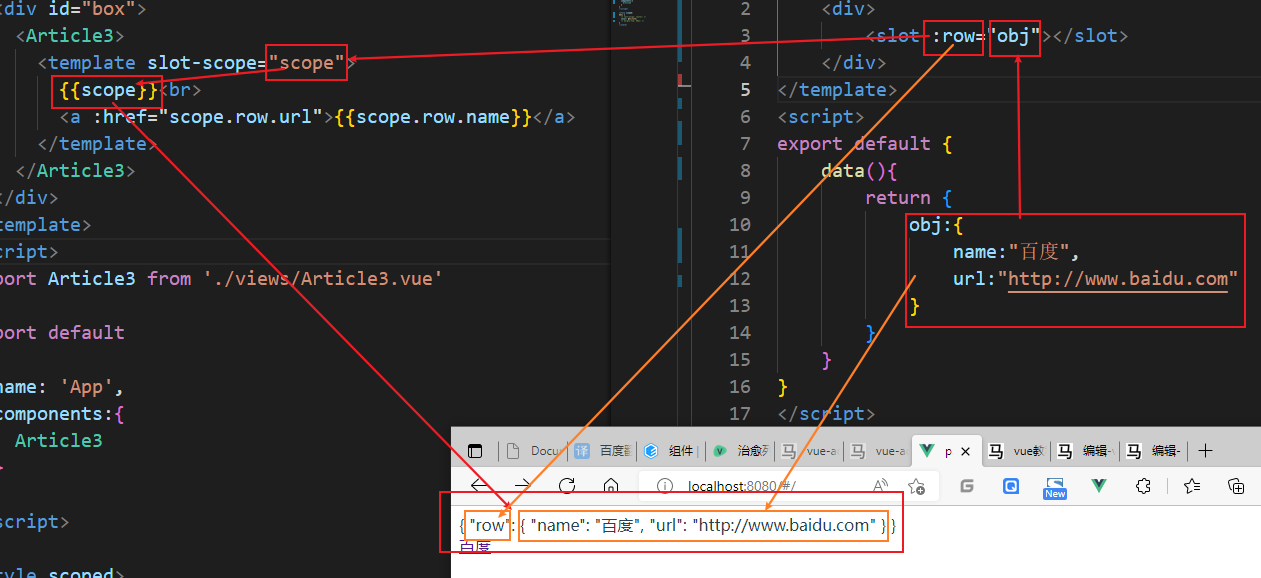Toggle the add-to-favorites star

coord(916,486)
